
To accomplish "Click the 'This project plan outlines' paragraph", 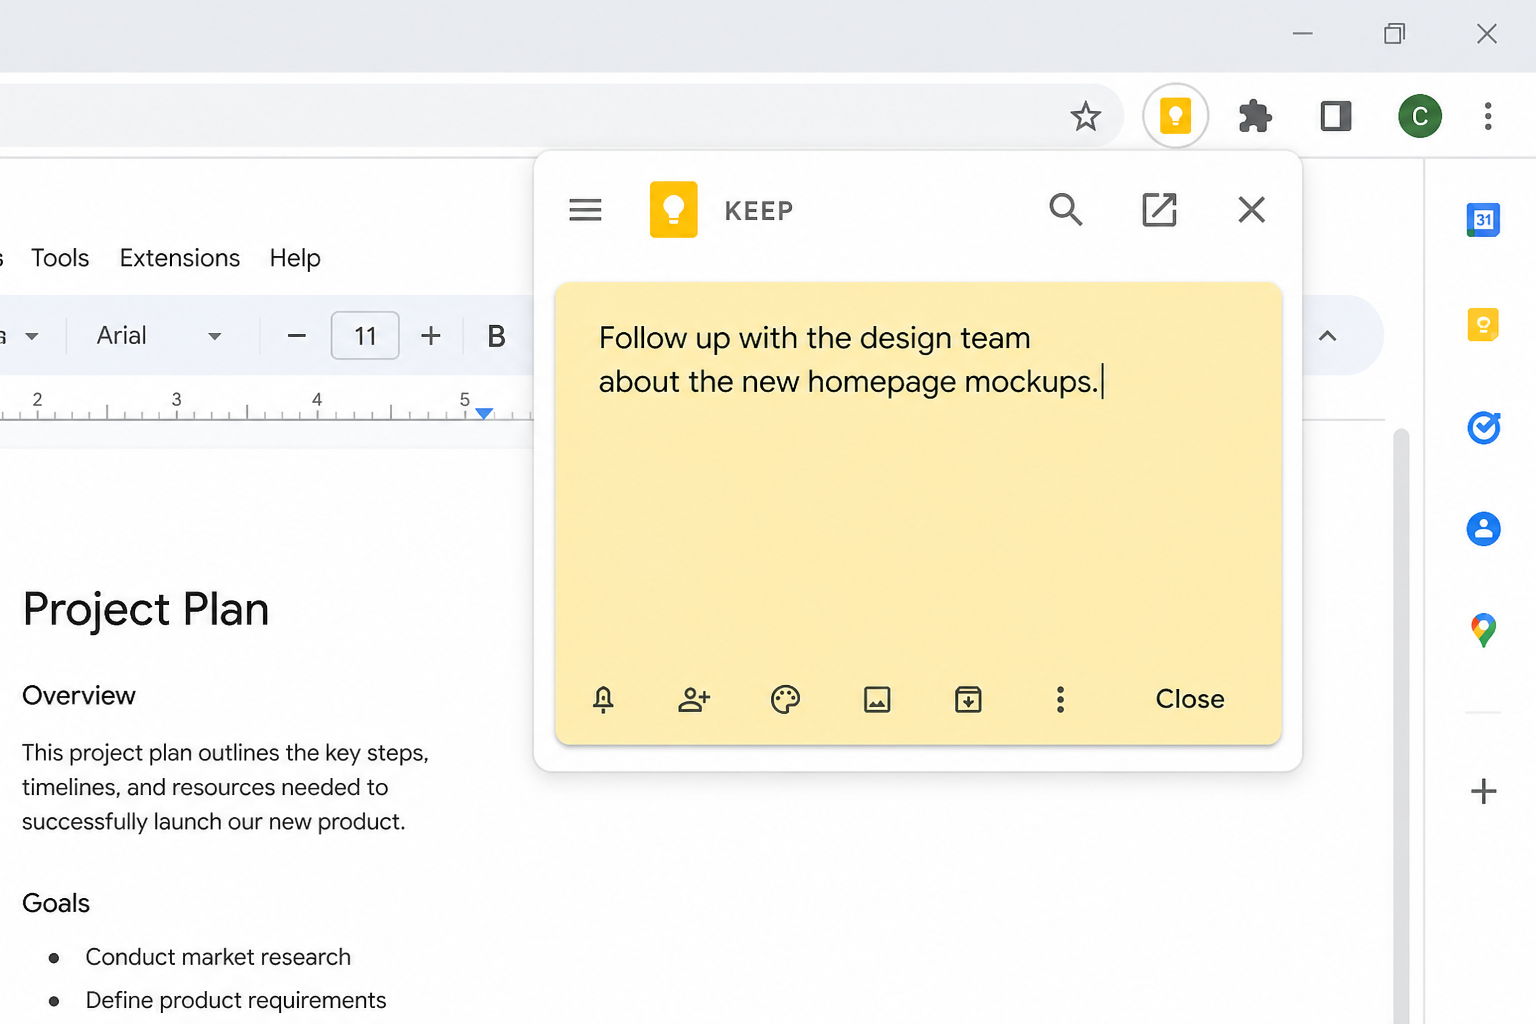I will pos(225,787).
